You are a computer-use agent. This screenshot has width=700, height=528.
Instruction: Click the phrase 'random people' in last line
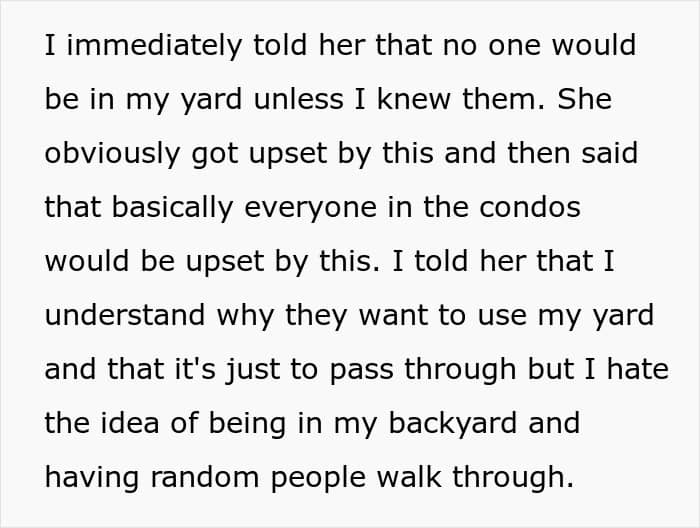pyautogui.click(x=258, y=478)
